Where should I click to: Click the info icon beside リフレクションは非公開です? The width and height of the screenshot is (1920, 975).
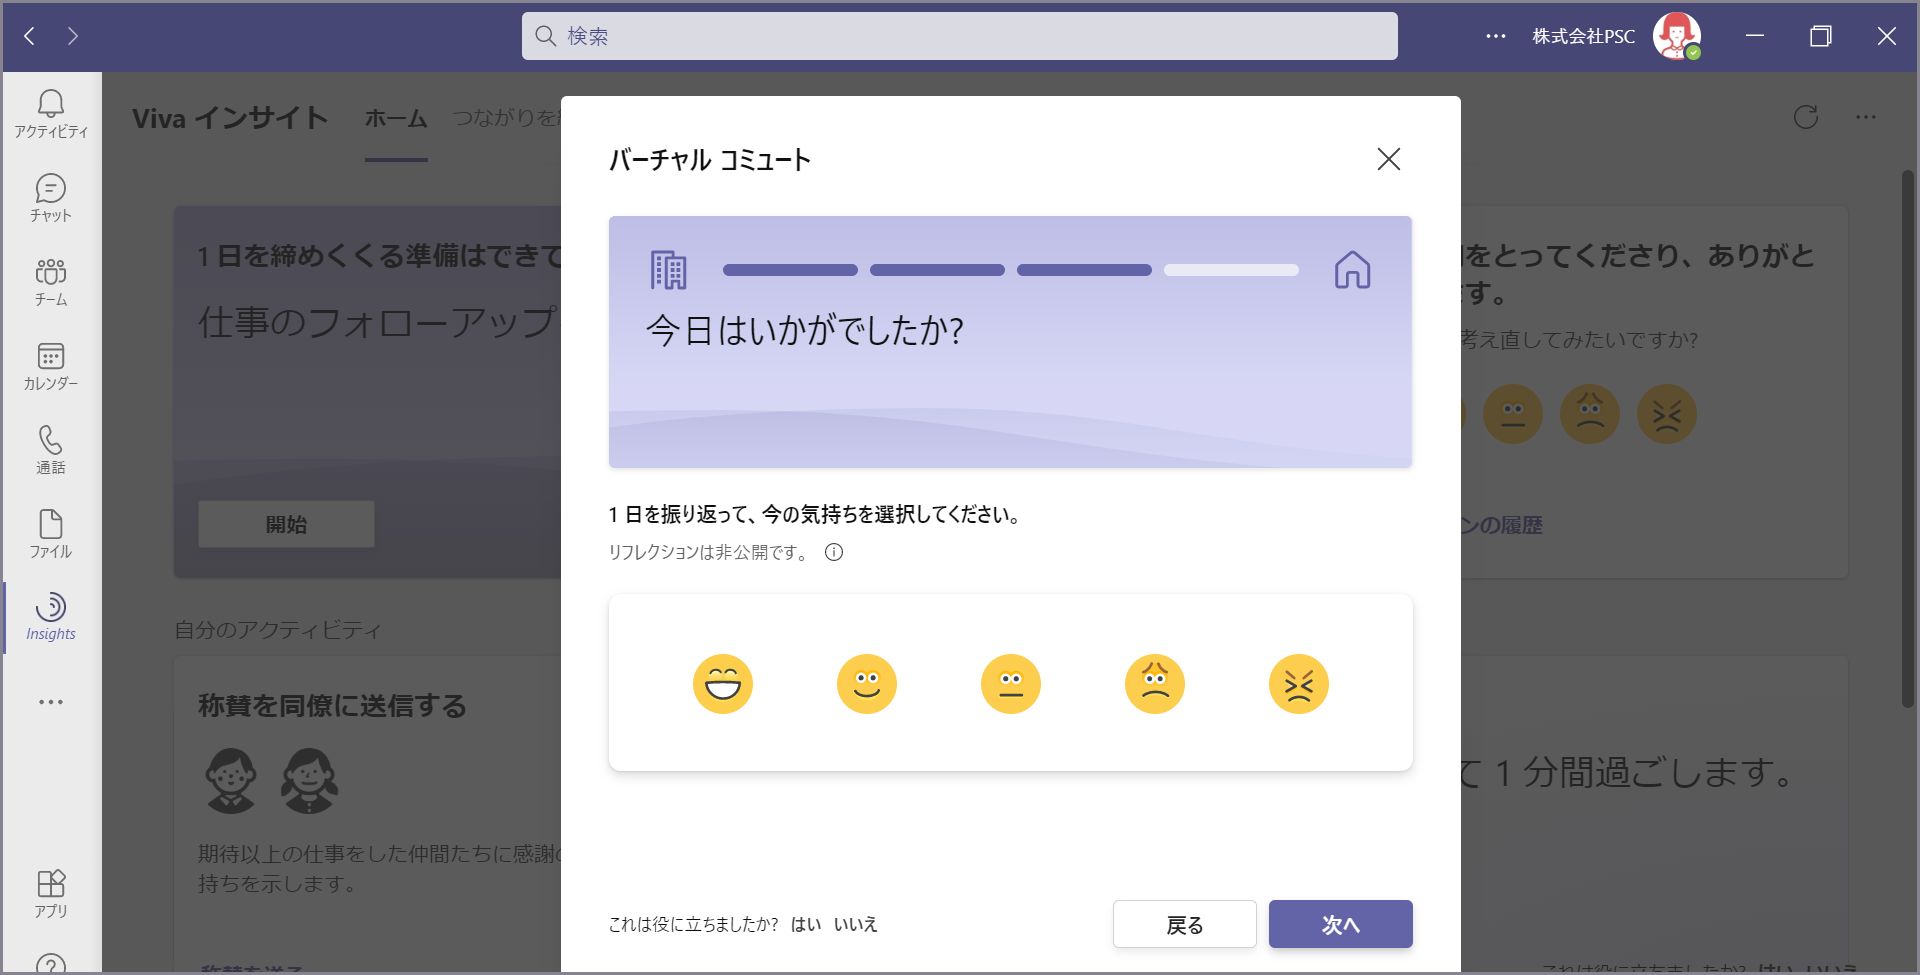(834, 552)
